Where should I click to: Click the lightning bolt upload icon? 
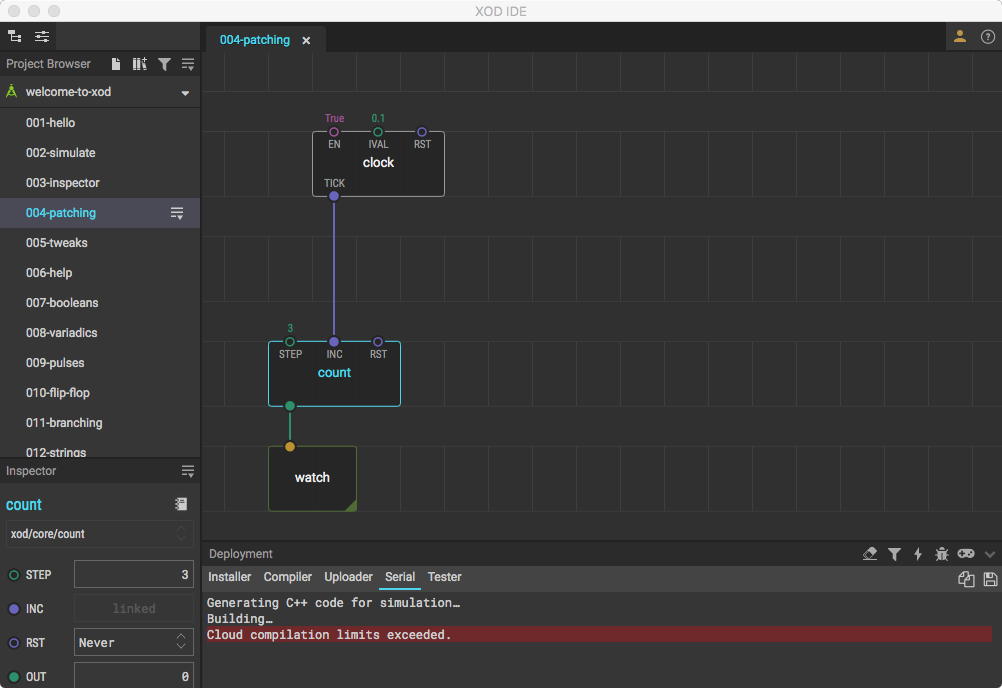(918, 554)
